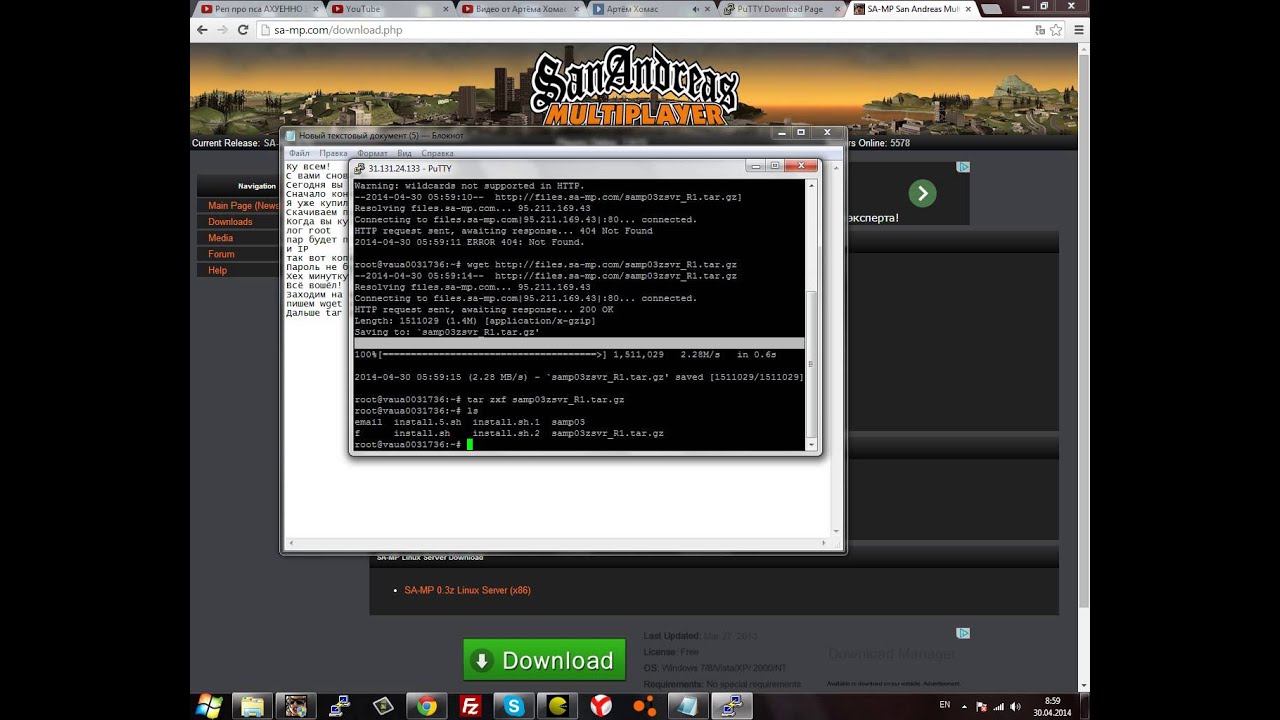Click the 'install.sh.2' file name in terminal
1280x720 pixels.
pos(506,433)
